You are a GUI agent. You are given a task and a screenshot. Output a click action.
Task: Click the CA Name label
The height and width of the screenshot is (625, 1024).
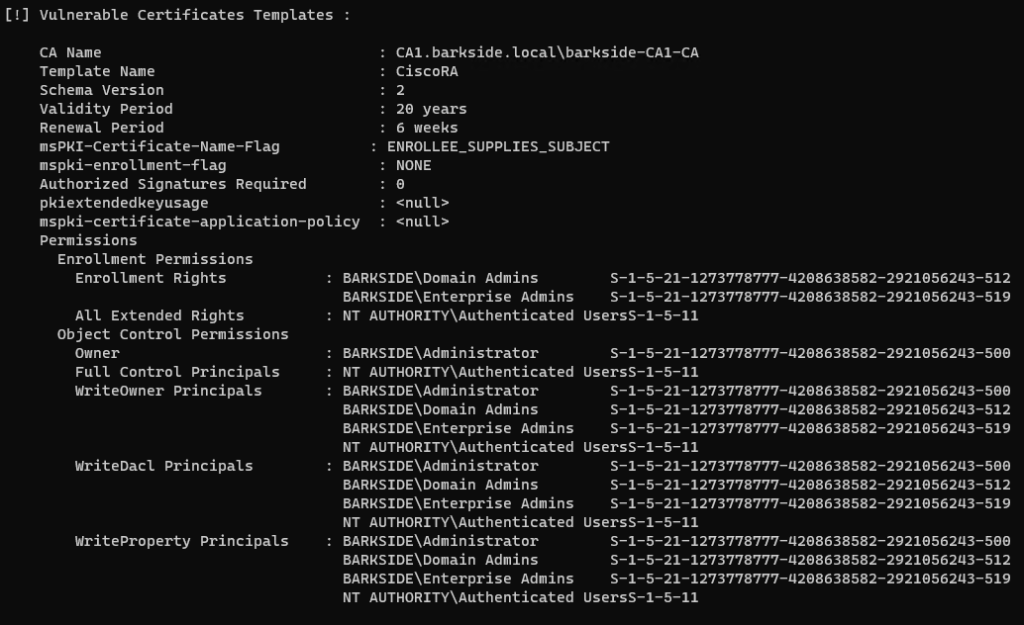click(x=70, y=53)
